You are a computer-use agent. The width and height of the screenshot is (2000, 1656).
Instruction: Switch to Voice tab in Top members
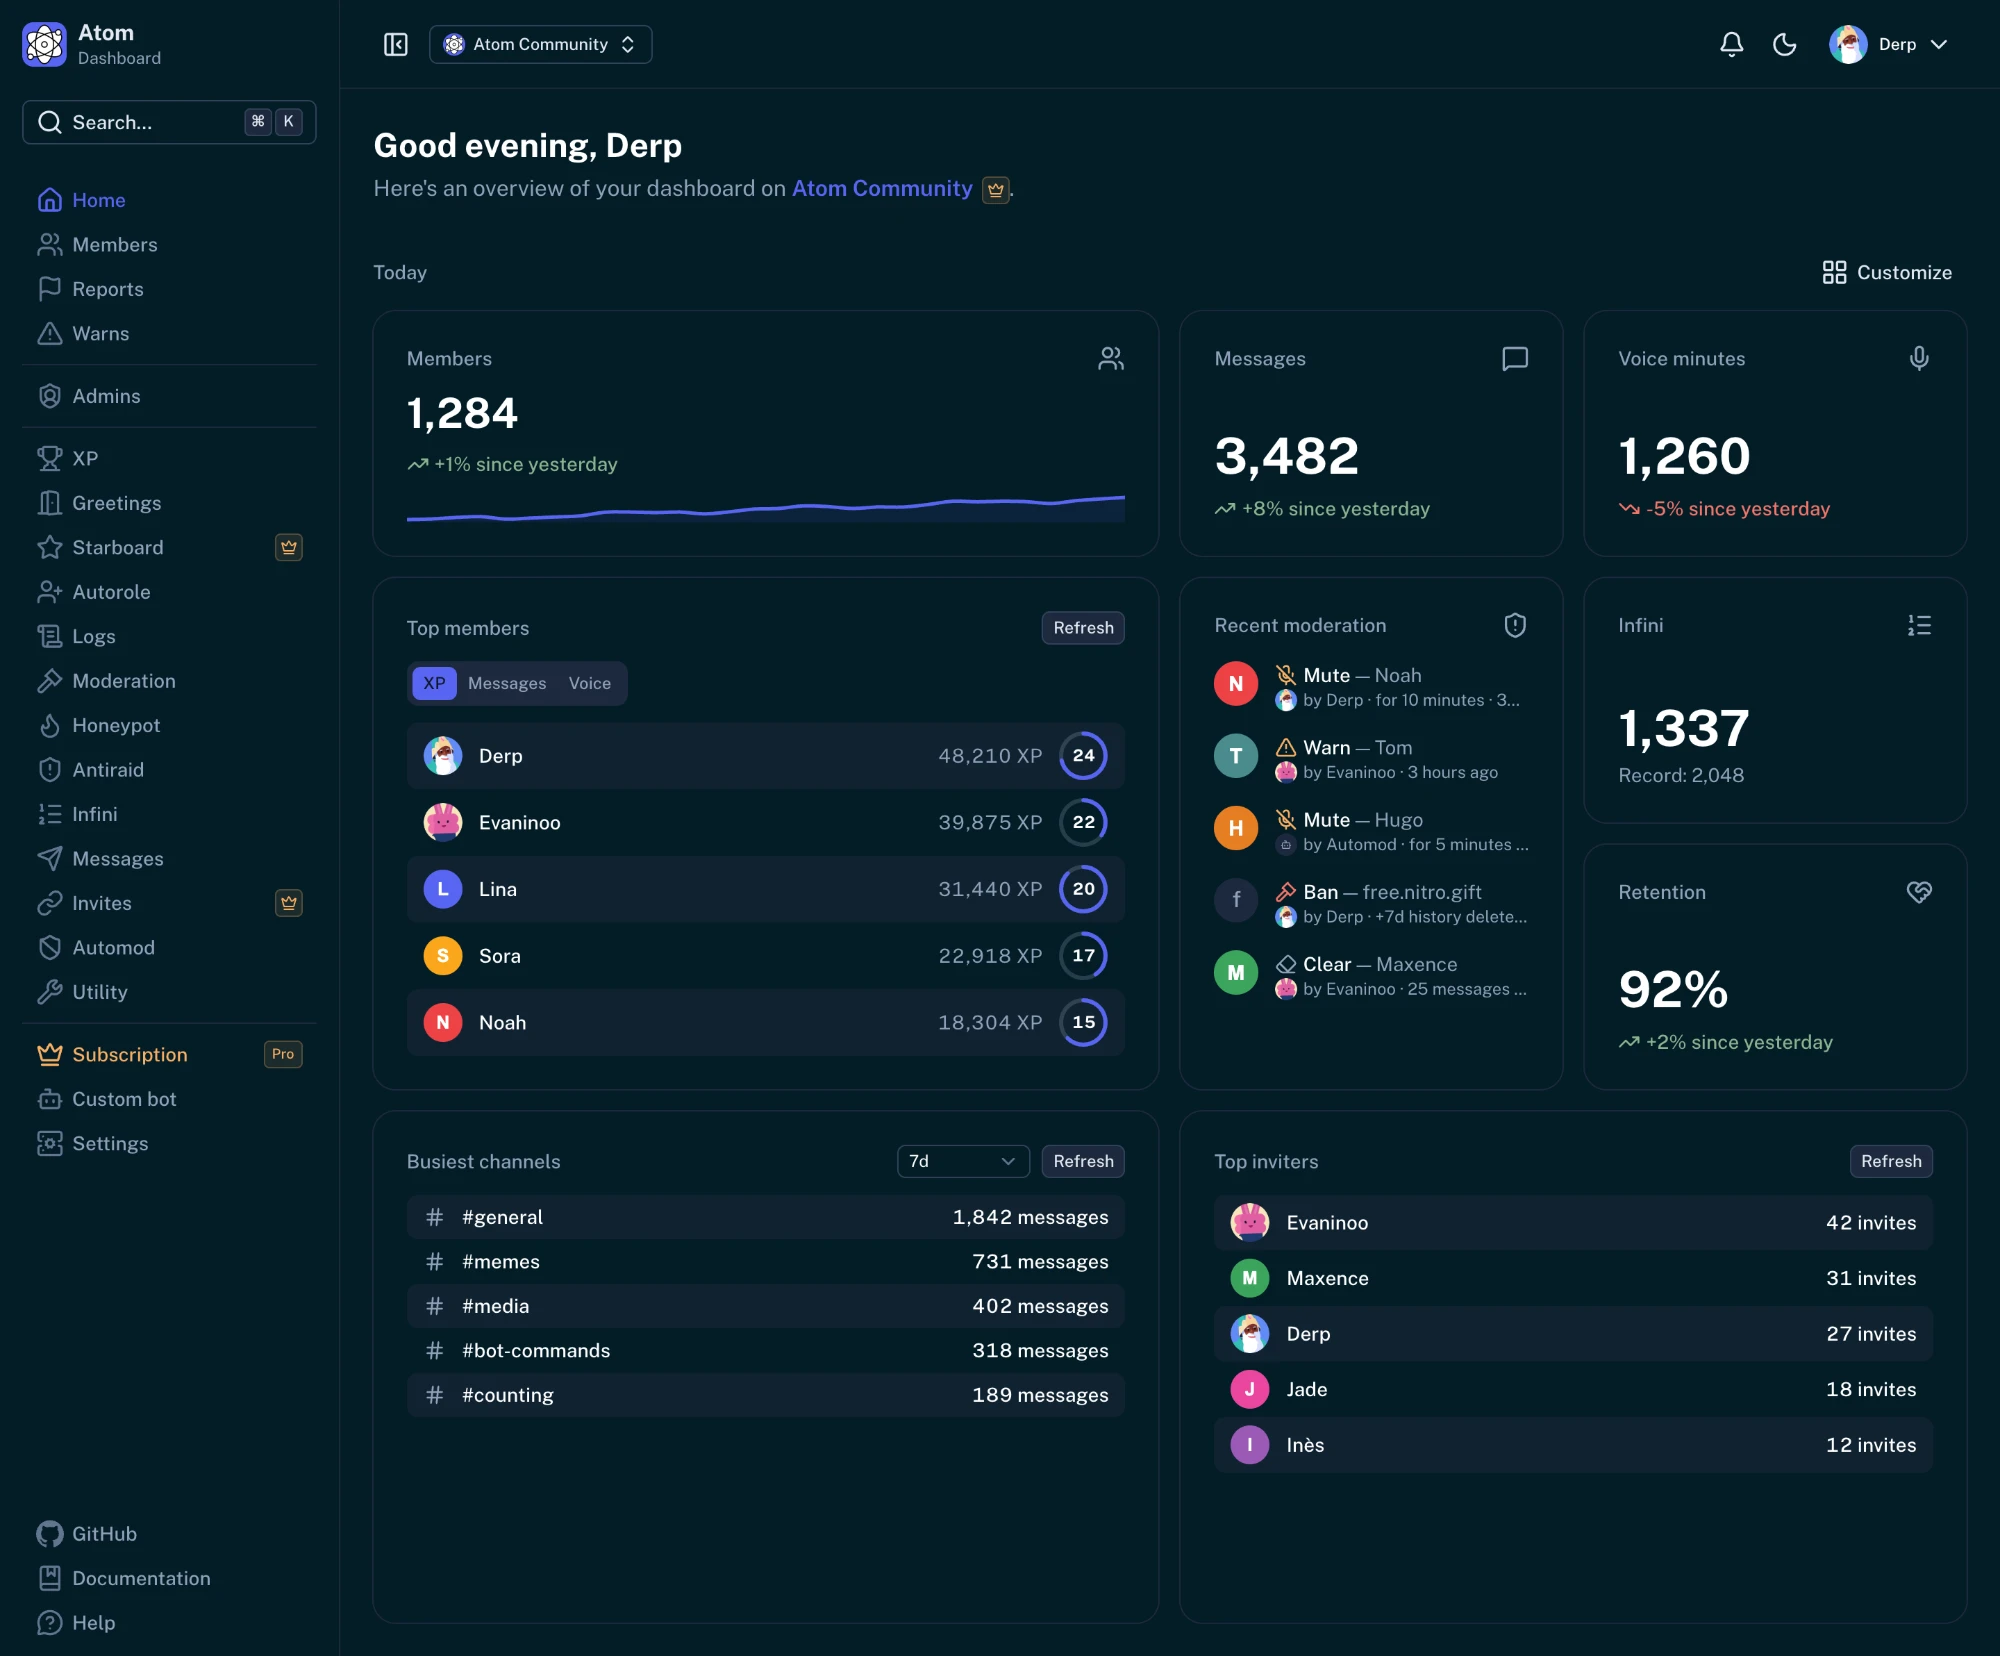pyautogui.click(x=590, y=683)
